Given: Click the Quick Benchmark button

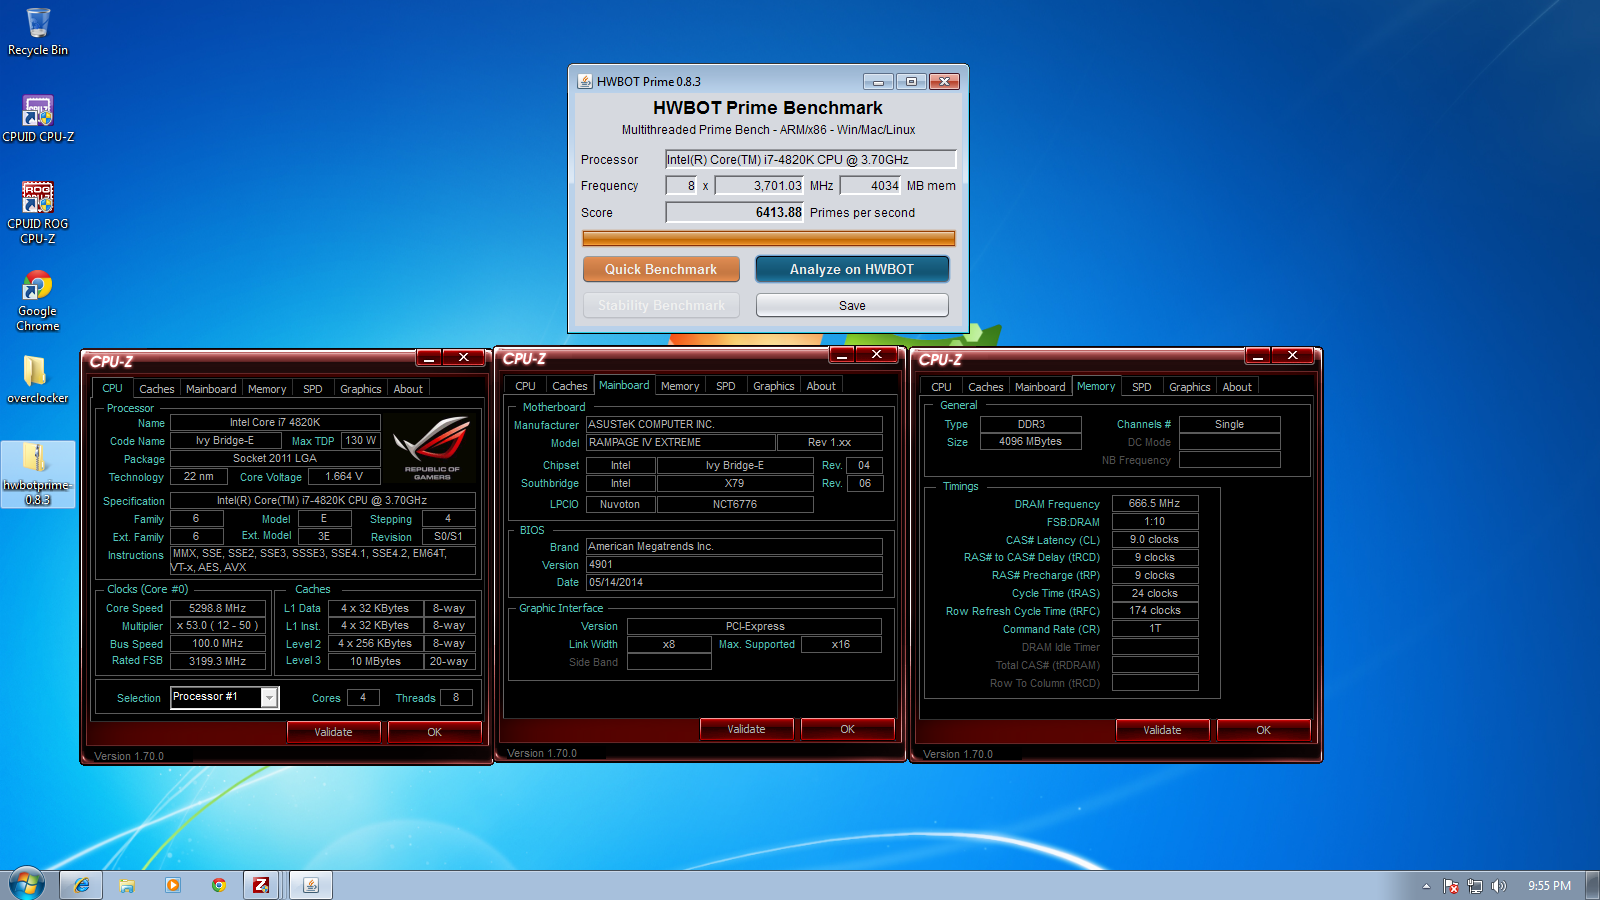Looking at the screenshot, I should (661, 269).
